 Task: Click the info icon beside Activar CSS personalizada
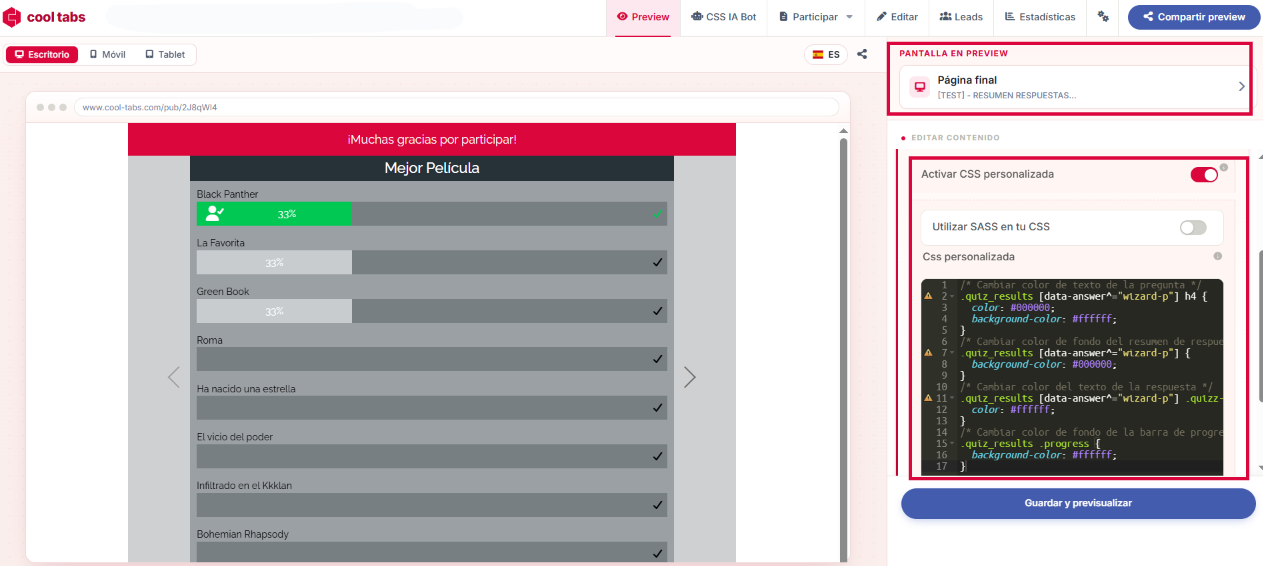[x=1224, y=167]
